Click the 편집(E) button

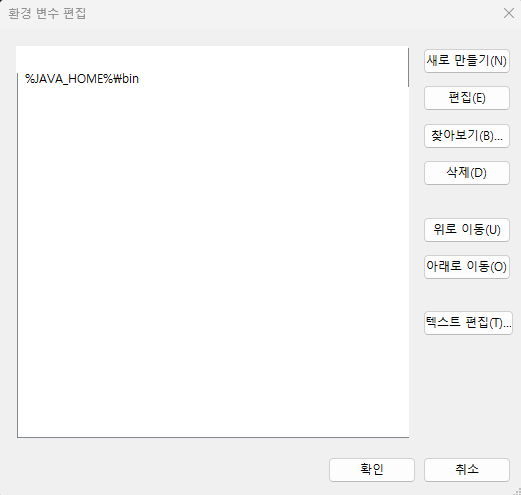pyautogui.click(x=467, y=98)
